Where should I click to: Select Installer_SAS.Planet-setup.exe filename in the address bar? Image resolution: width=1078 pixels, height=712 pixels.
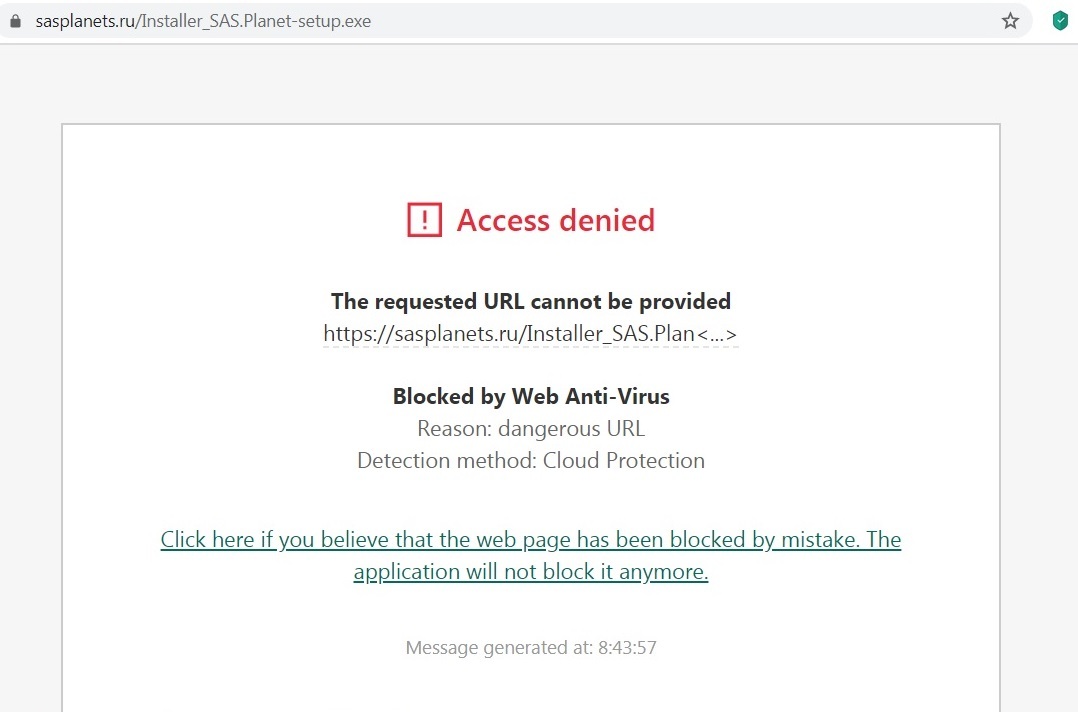[256, 21]
